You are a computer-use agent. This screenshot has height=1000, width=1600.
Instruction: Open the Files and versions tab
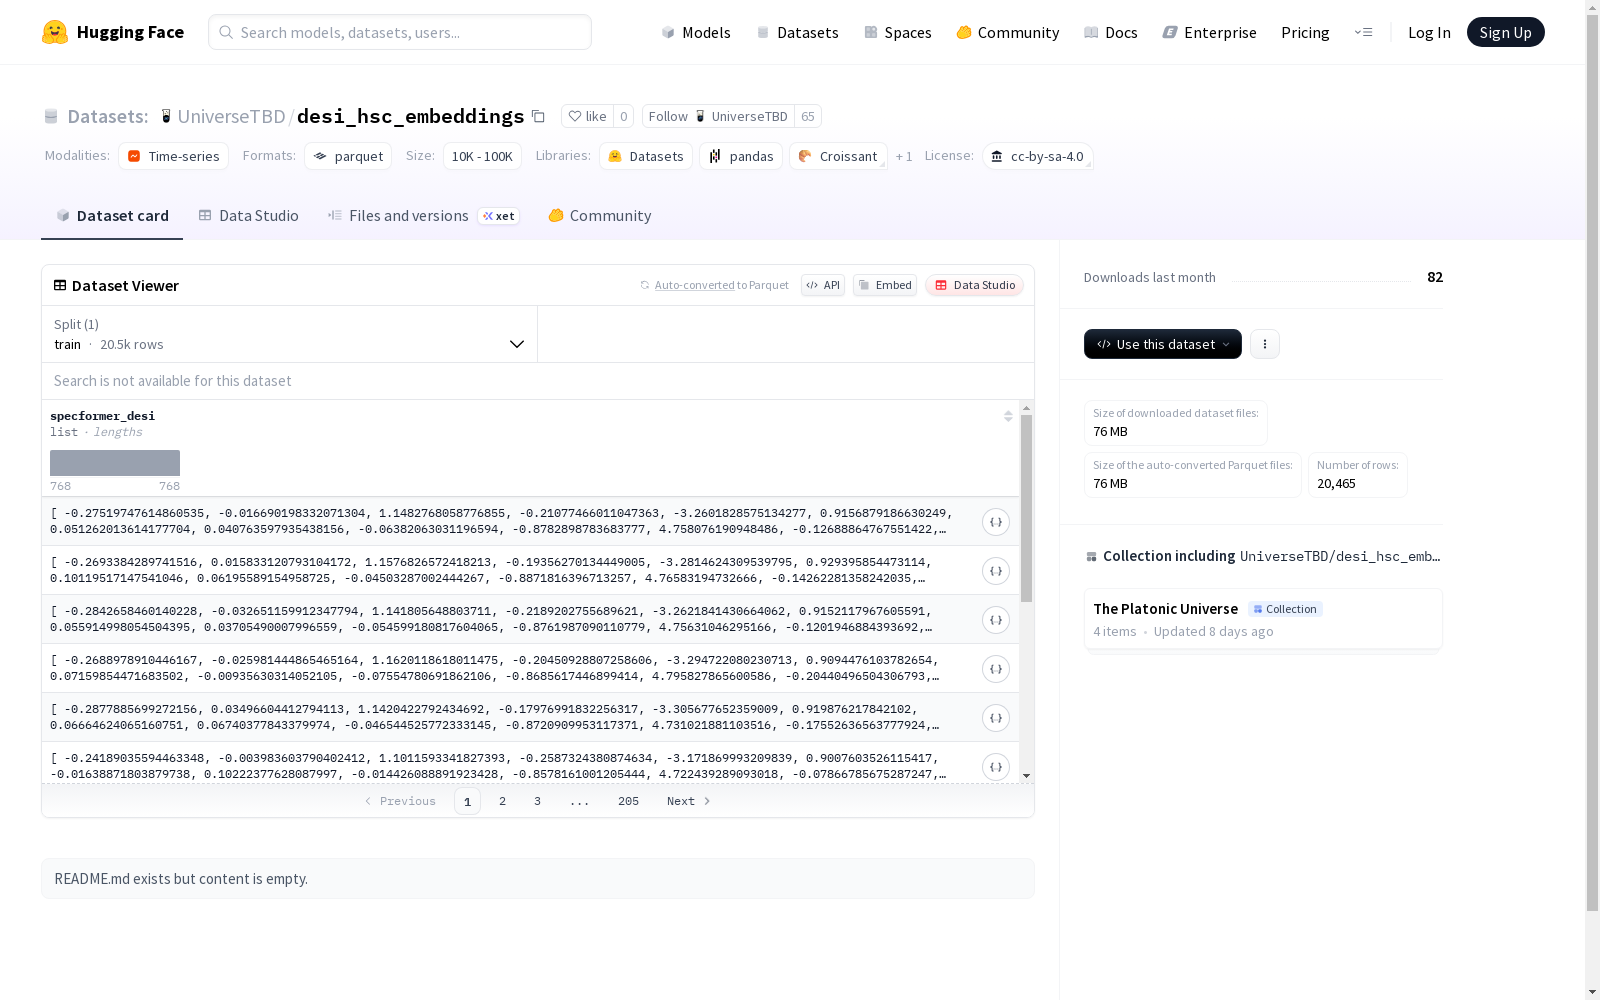click(423, 216)
